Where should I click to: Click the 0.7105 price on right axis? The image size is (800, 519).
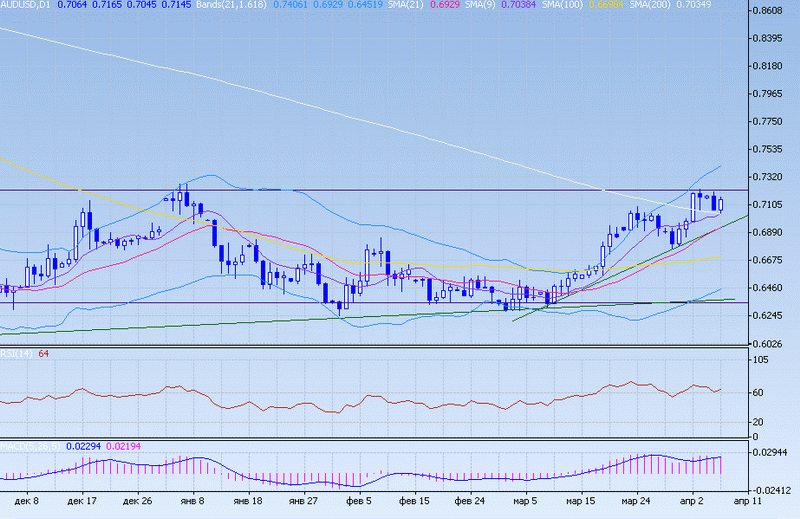click(x=774, y=205)
